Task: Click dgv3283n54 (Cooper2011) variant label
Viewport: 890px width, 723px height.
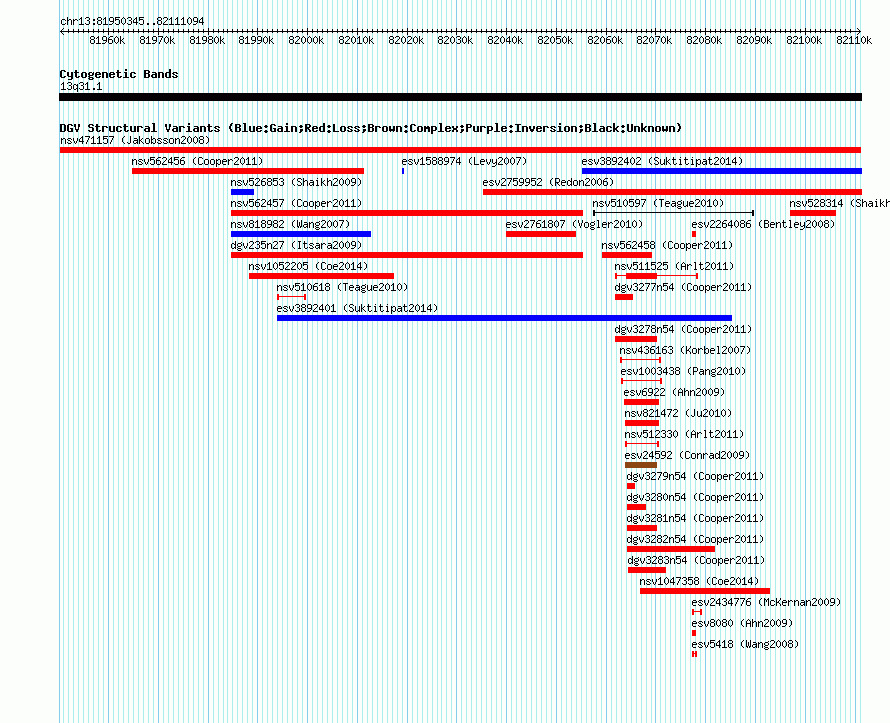Action: pyautogui.click(x=696, y=560)
